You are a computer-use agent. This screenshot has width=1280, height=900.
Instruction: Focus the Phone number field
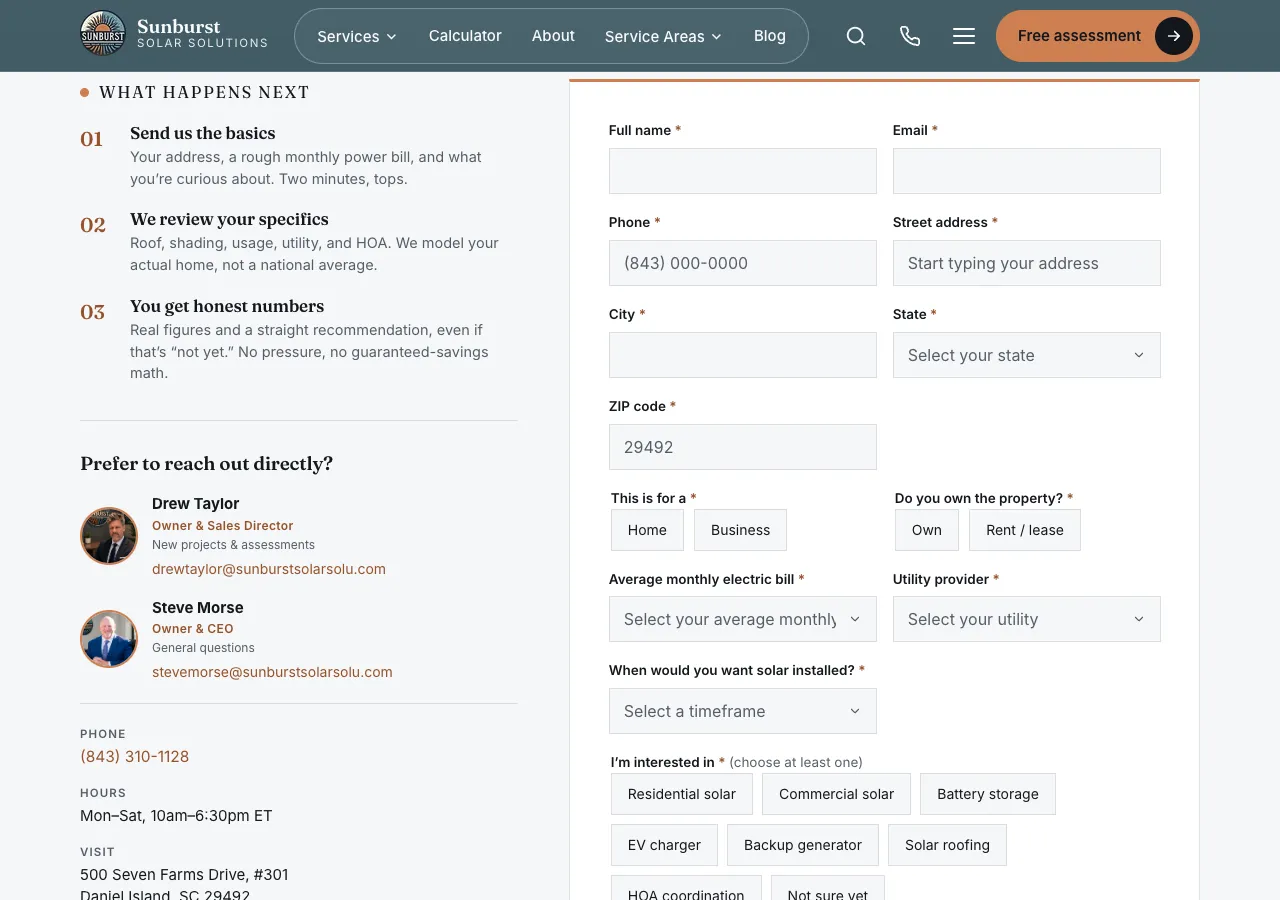(x=743, y=263)
